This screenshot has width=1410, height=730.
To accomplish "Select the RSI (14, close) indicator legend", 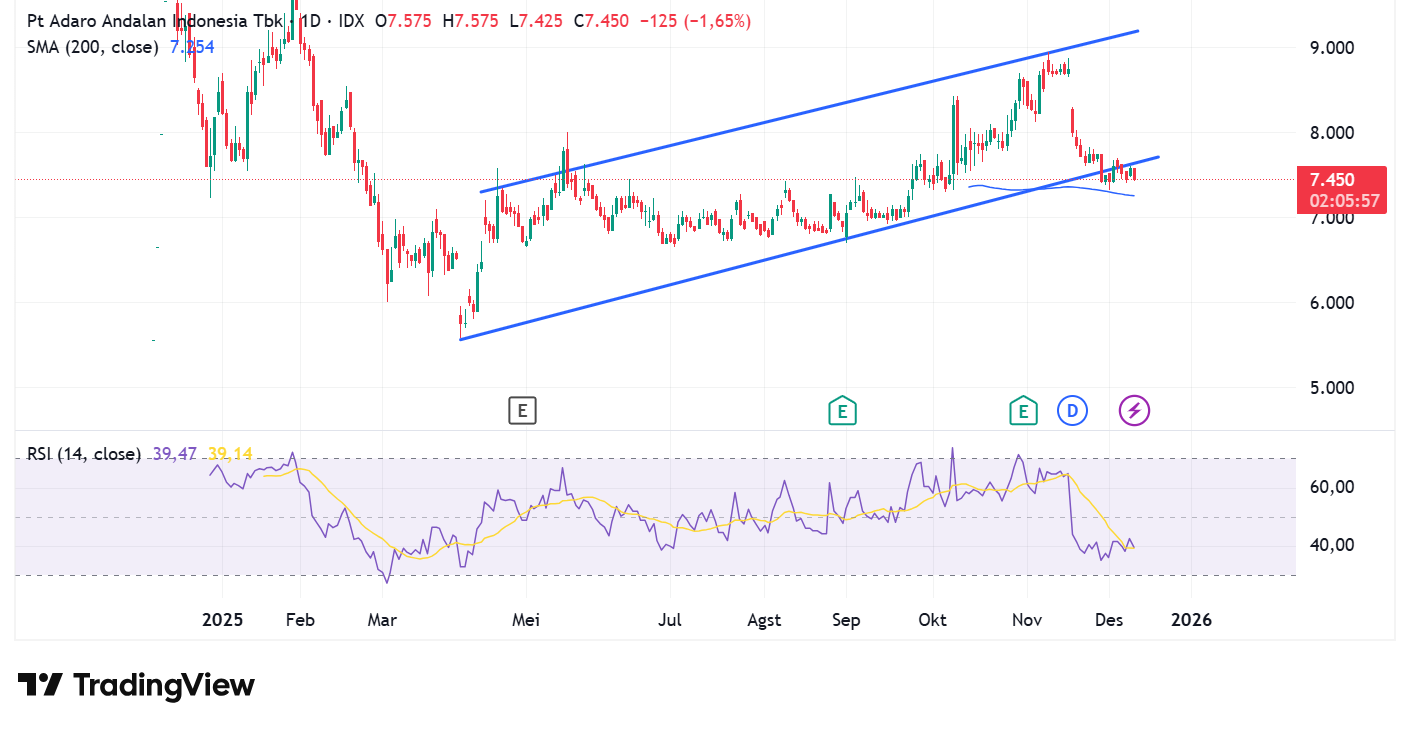I will pos(84,454).
